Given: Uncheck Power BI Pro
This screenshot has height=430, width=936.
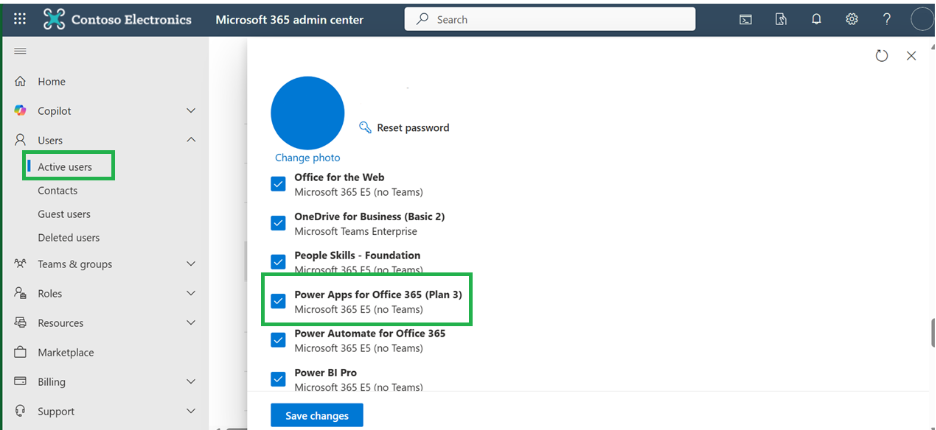Looking at the screenshot, I should click(278, 380).
